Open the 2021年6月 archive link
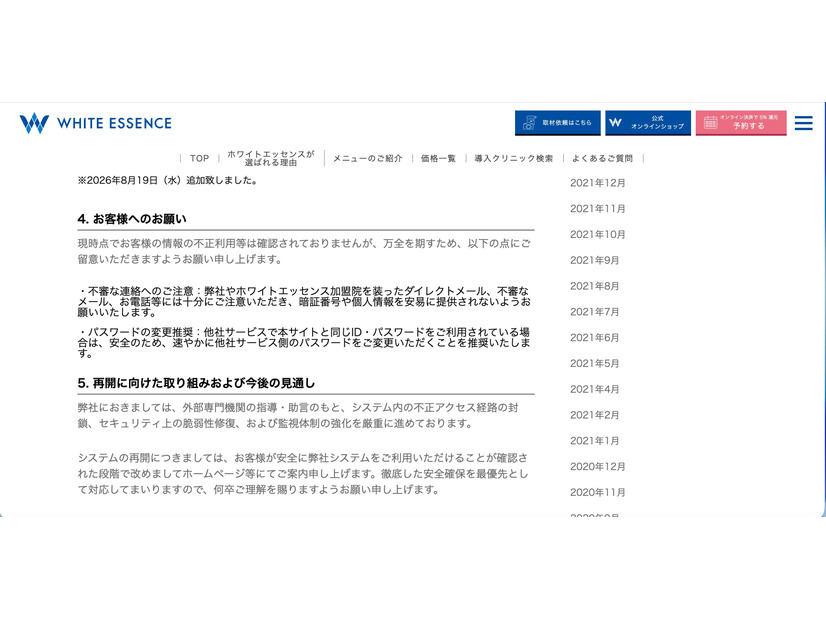826x620 pixels. click(x=594, y=338)
